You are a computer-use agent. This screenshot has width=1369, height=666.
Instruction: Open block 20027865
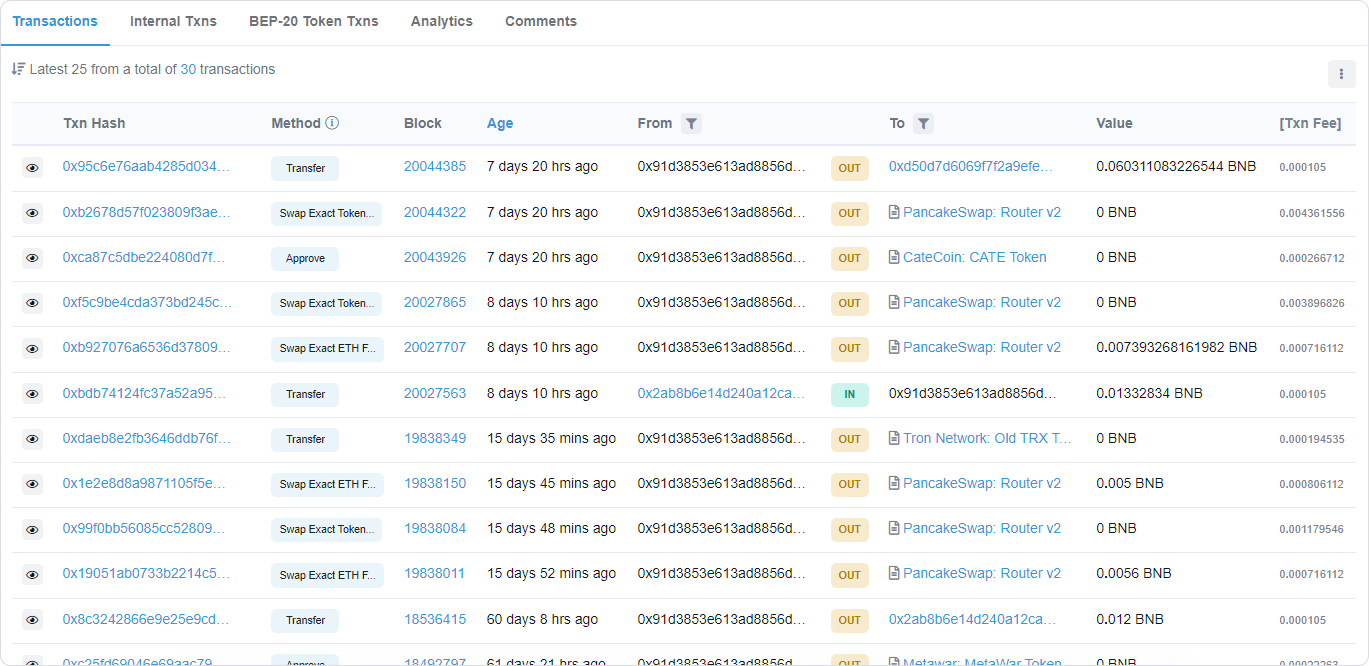435,302
